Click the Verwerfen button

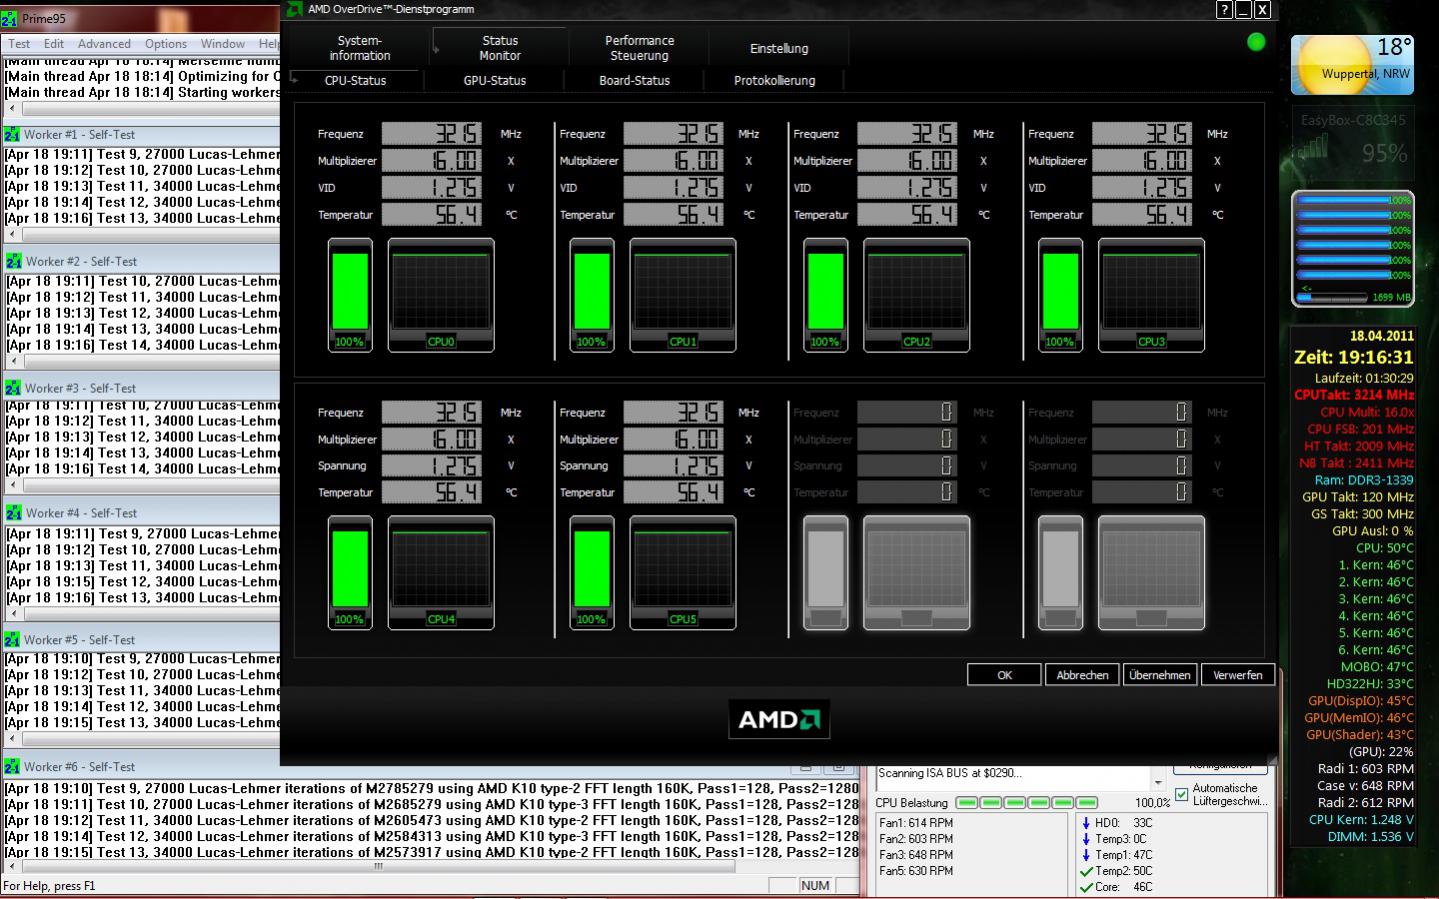(1238, 675)
